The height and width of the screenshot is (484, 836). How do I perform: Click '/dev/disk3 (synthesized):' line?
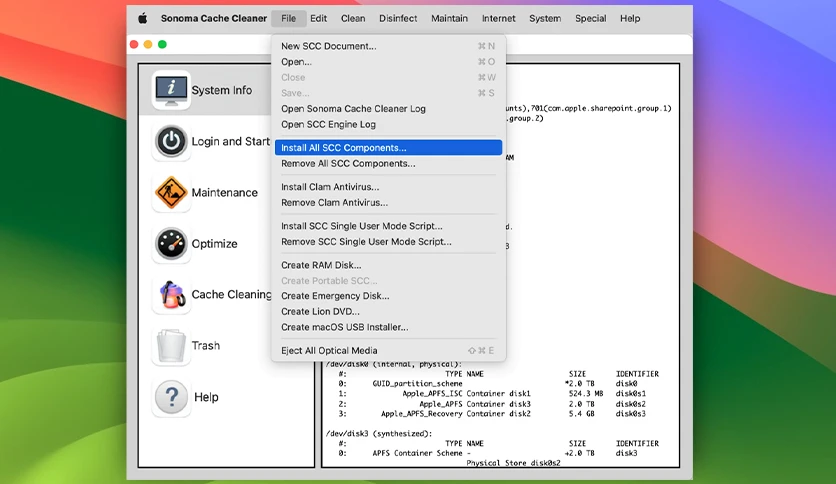pos(379,434)
